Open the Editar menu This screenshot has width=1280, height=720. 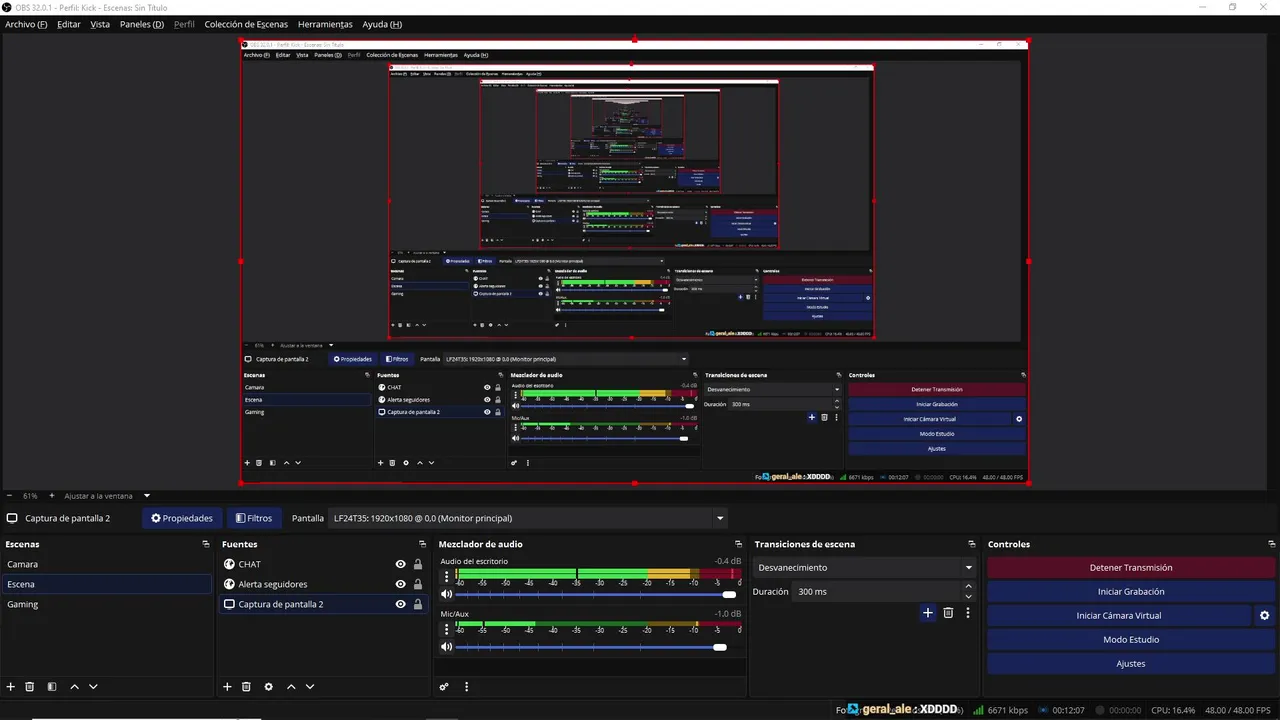[x=69, y=24]
